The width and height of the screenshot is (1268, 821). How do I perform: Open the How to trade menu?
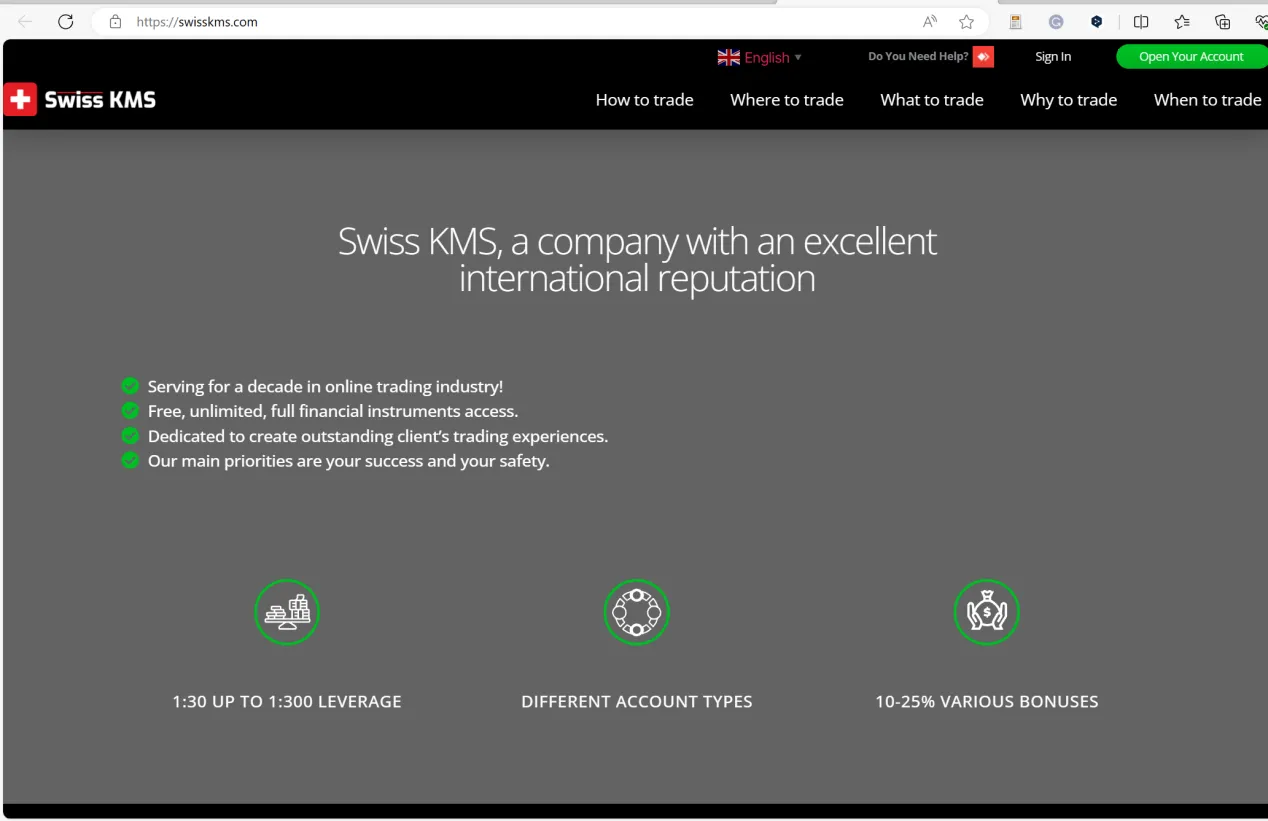click(x=645, y=100)
